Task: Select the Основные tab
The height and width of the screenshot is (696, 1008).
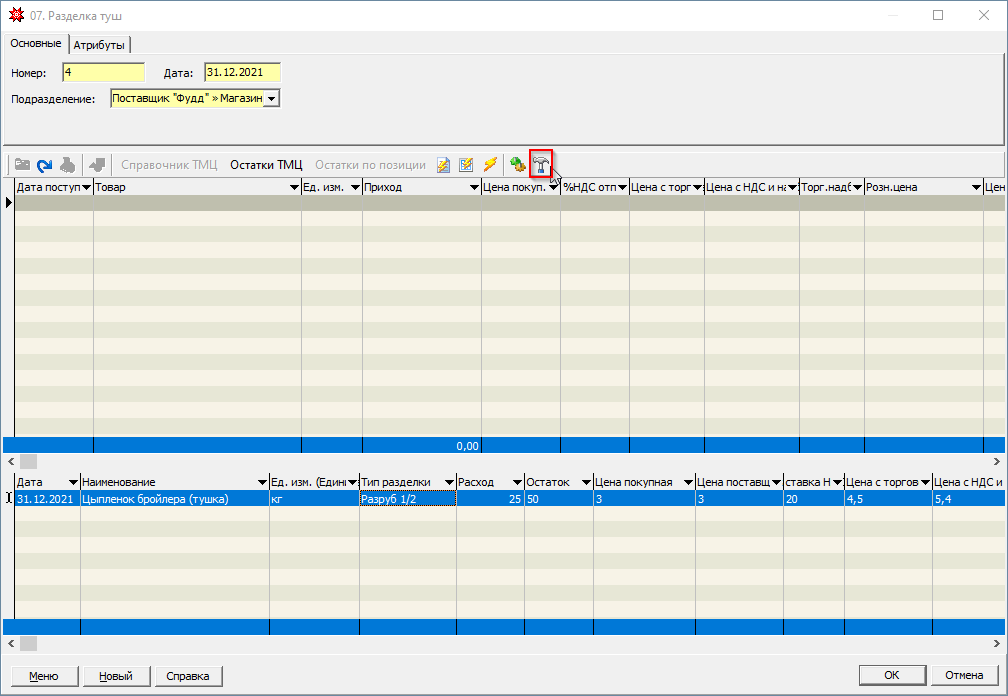Action: tap(35, 44)
